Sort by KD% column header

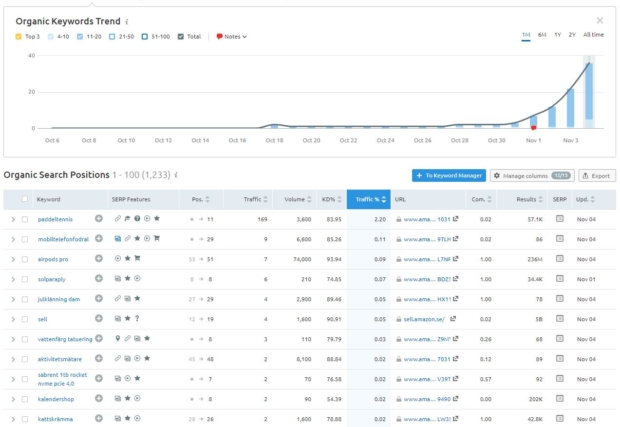tap(331, 199)
